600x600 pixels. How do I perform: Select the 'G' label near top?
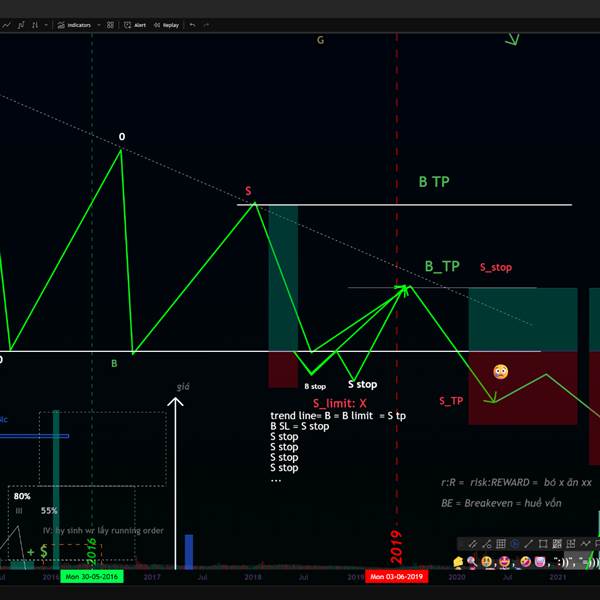pos(320,40)
